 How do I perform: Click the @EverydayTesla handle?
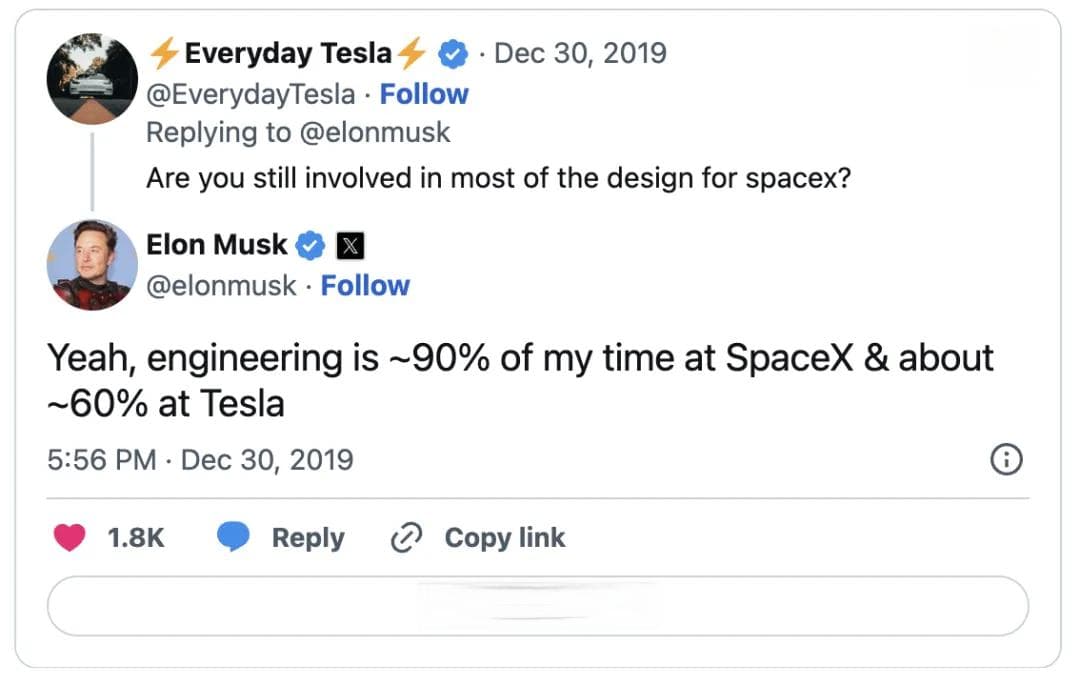[251, 94]
